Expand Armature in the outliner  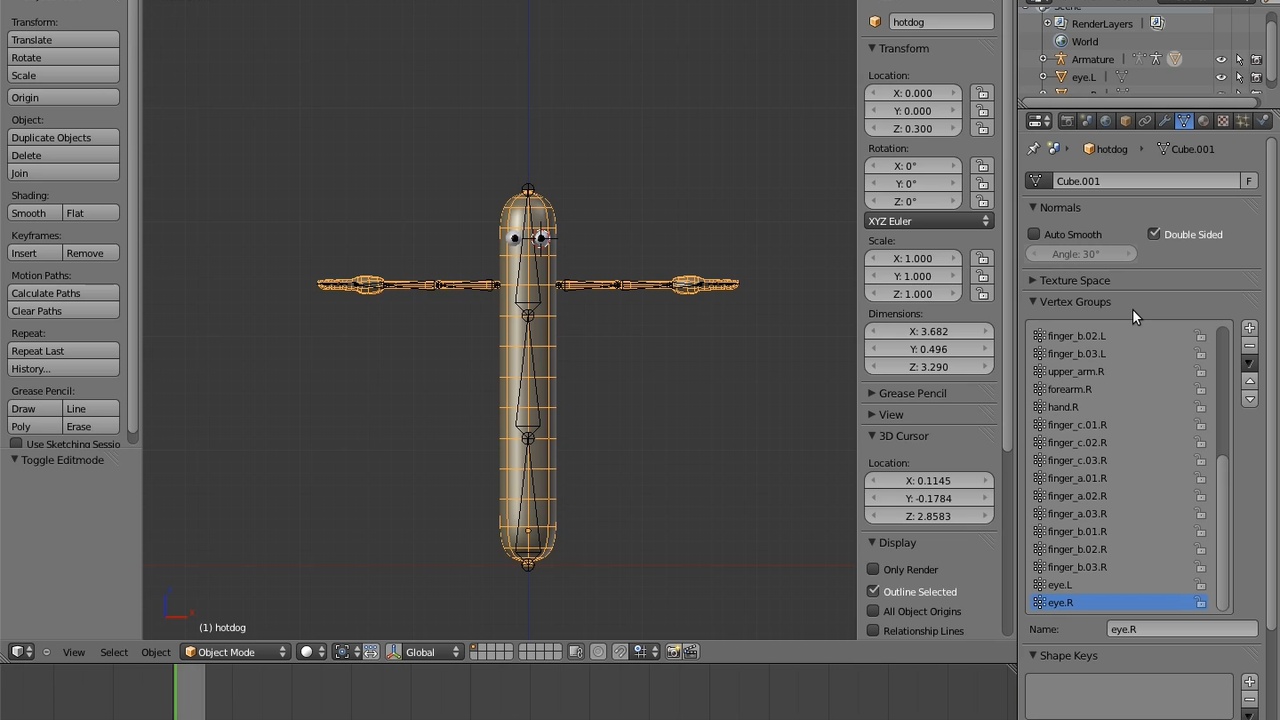point(1043,60)
